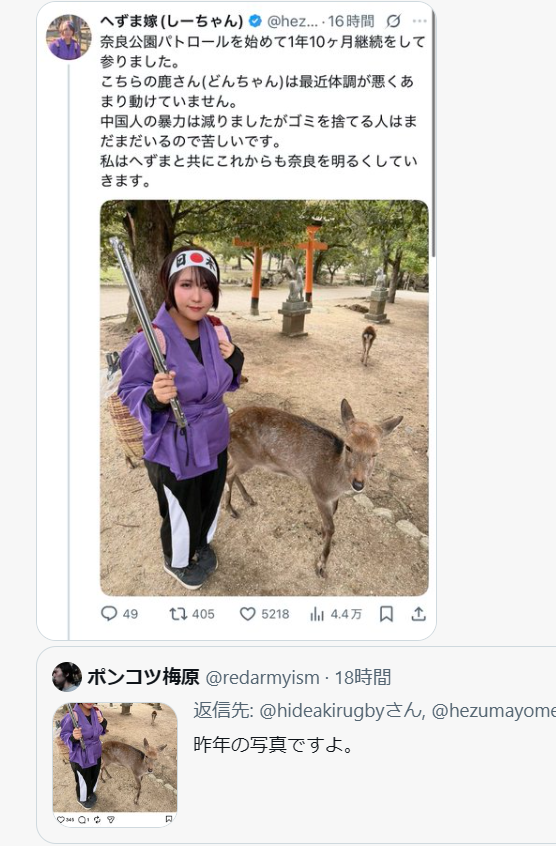Click the blue verified badge next to へずま嫁

pos(255,21)
